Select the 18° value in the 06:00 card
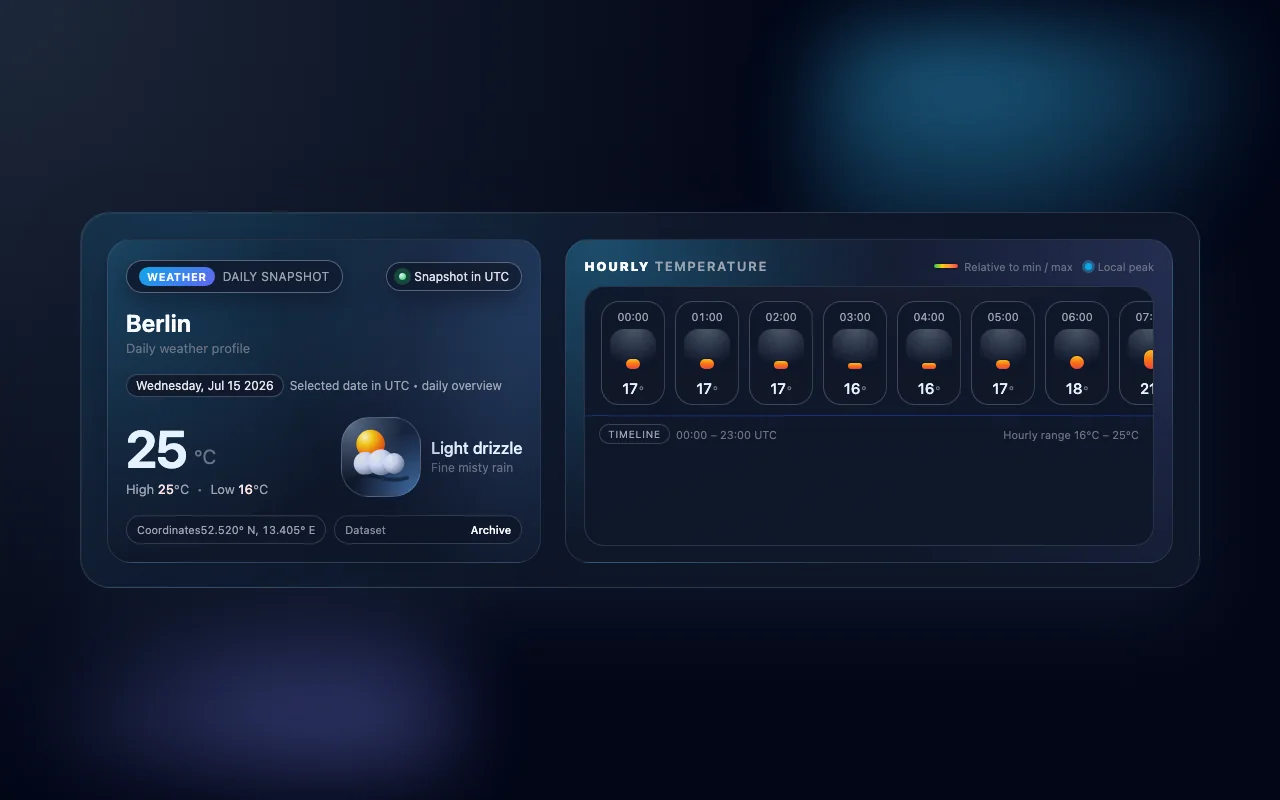Image resolution: width=1280 pixels, height=800 pixels. [1077, 389]
